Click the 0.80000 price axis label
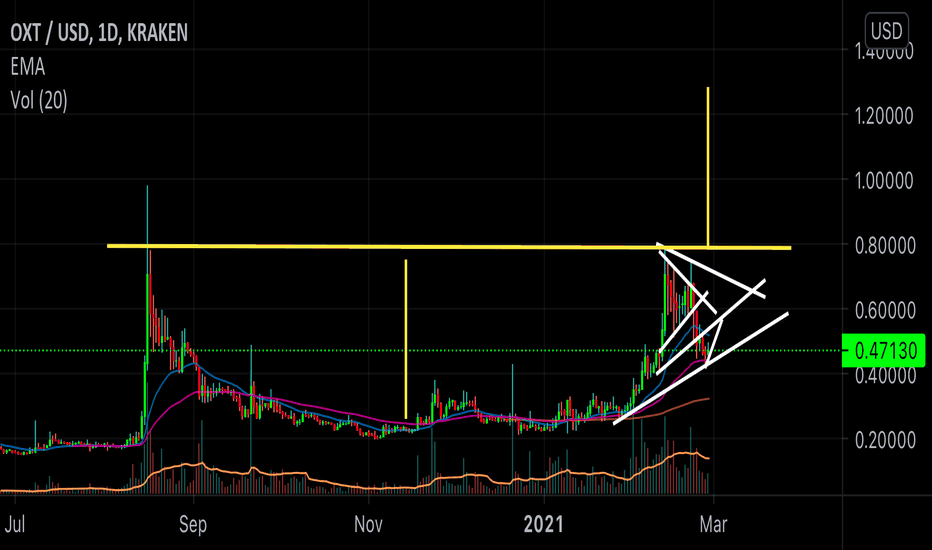Screen dimensions: 932x550 (x=884, y=245)
